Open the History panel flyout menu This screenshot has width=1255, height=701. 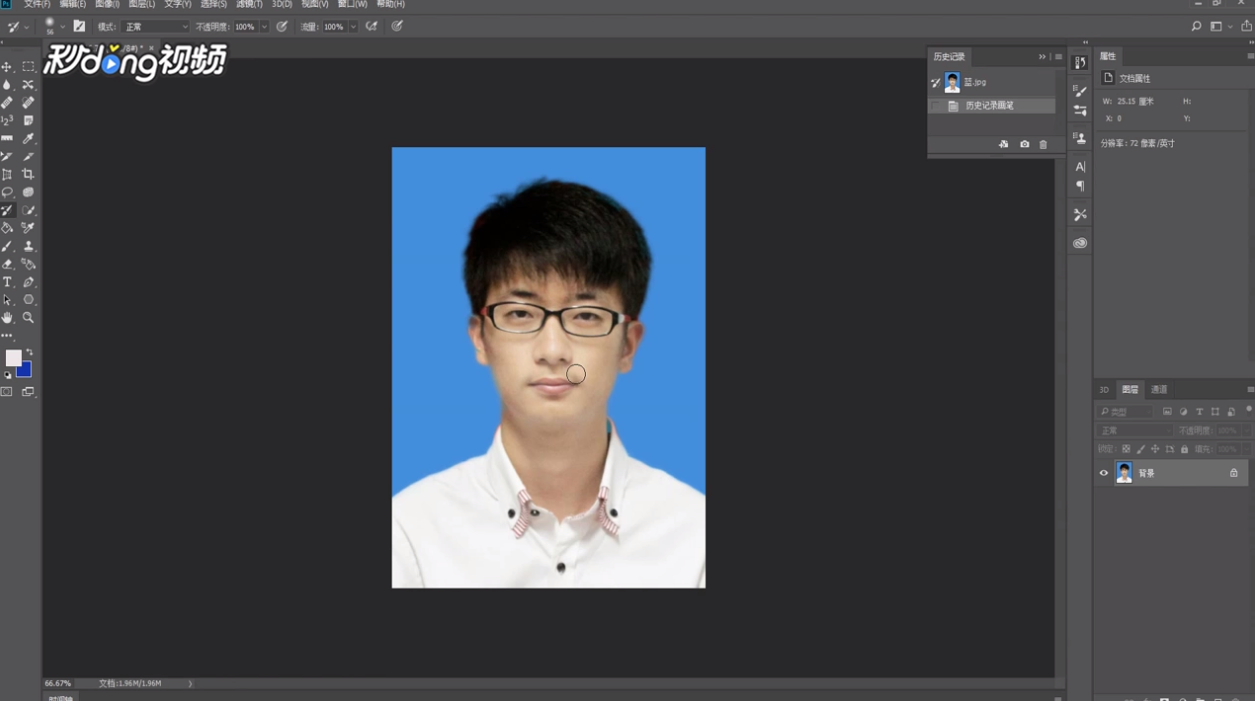(1058, 57)
